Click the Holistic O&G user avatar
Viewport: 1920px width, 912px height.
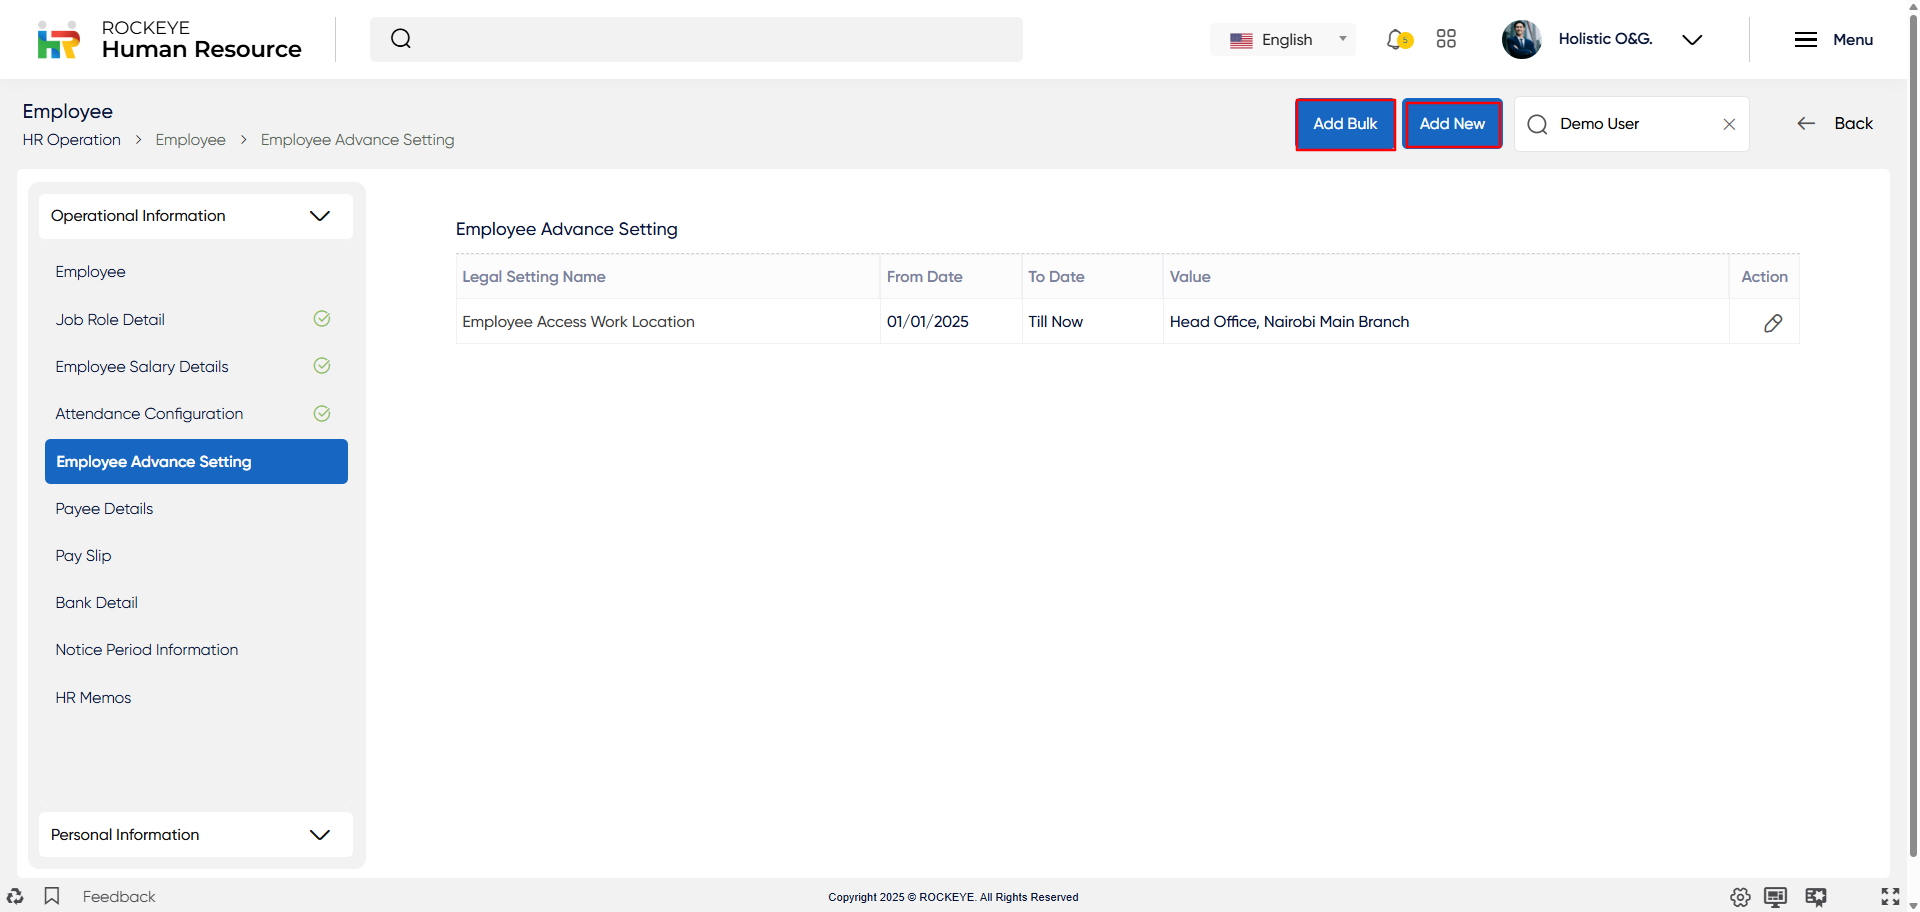pyautogui.click(x=1522, y=39)
